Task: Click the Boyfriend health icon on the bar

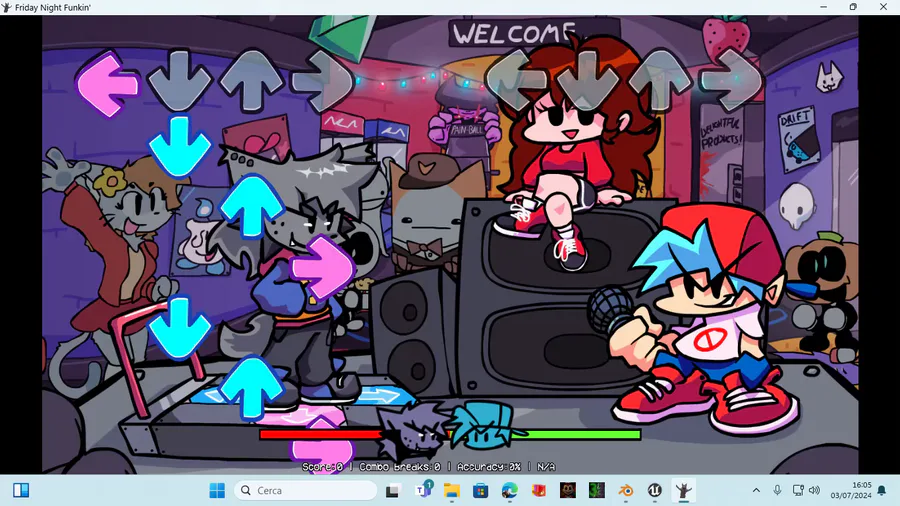Action: [x=485, y=426]
